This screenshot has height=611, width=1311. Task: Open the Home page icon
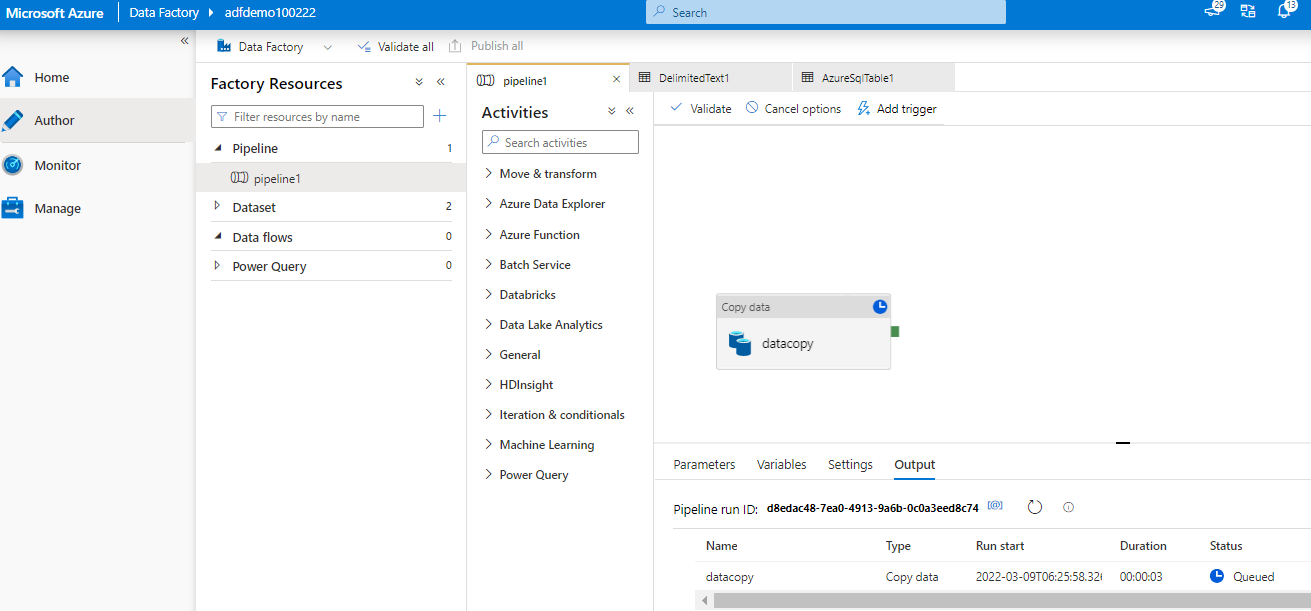[x=13, y=77]
